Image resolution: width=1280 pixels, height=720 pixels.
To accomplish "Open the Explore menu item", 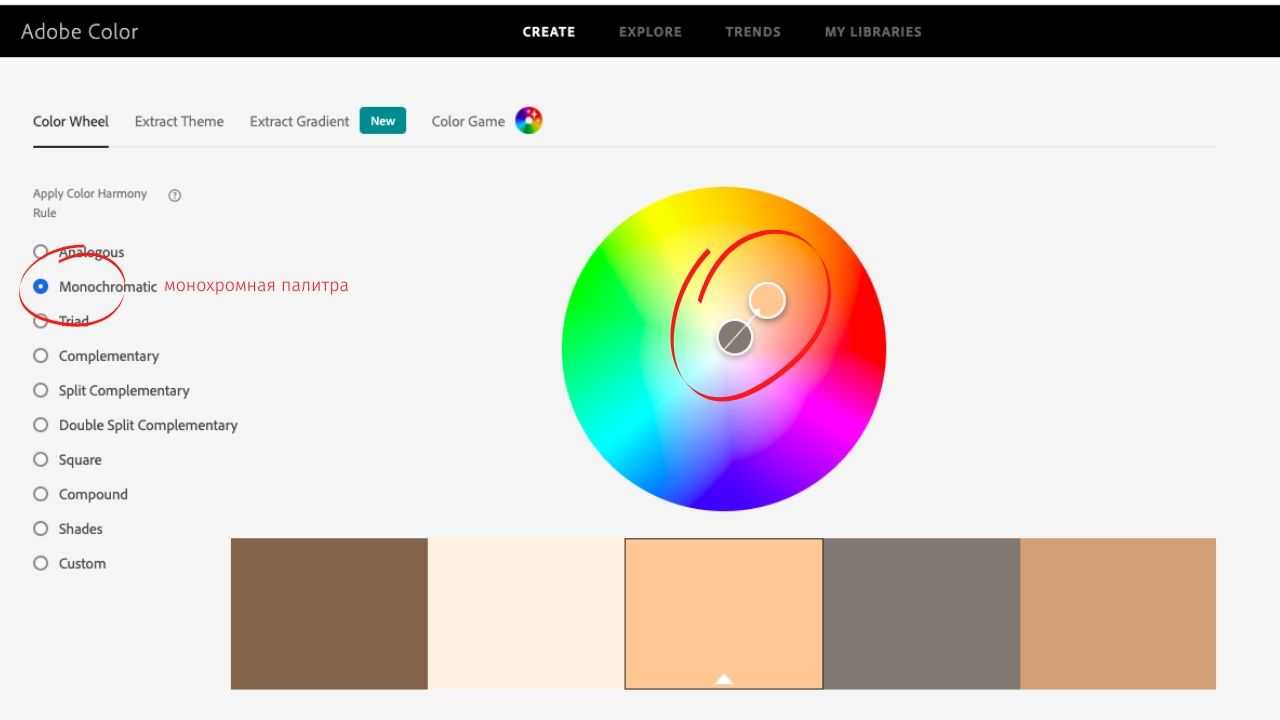I will [650, 32].
